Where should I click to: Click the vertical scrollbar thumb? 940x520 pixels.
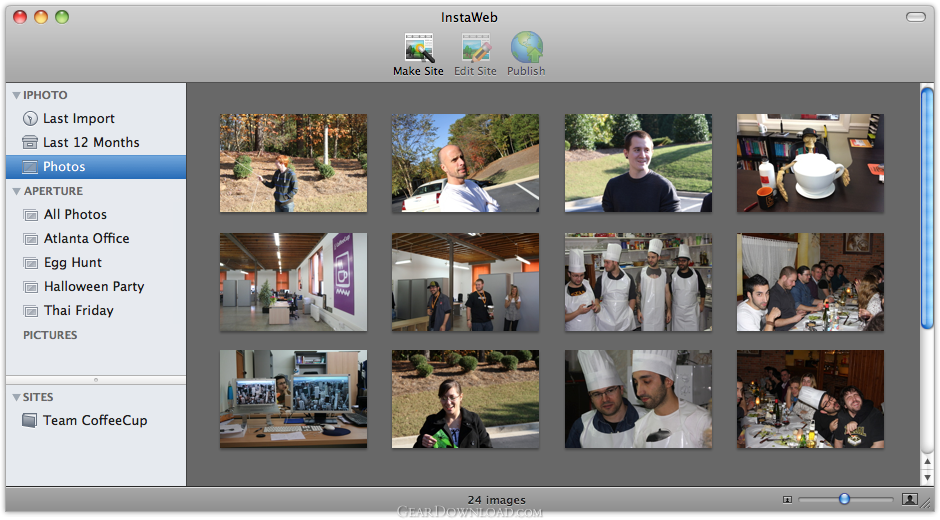click(x=927, y=208)
